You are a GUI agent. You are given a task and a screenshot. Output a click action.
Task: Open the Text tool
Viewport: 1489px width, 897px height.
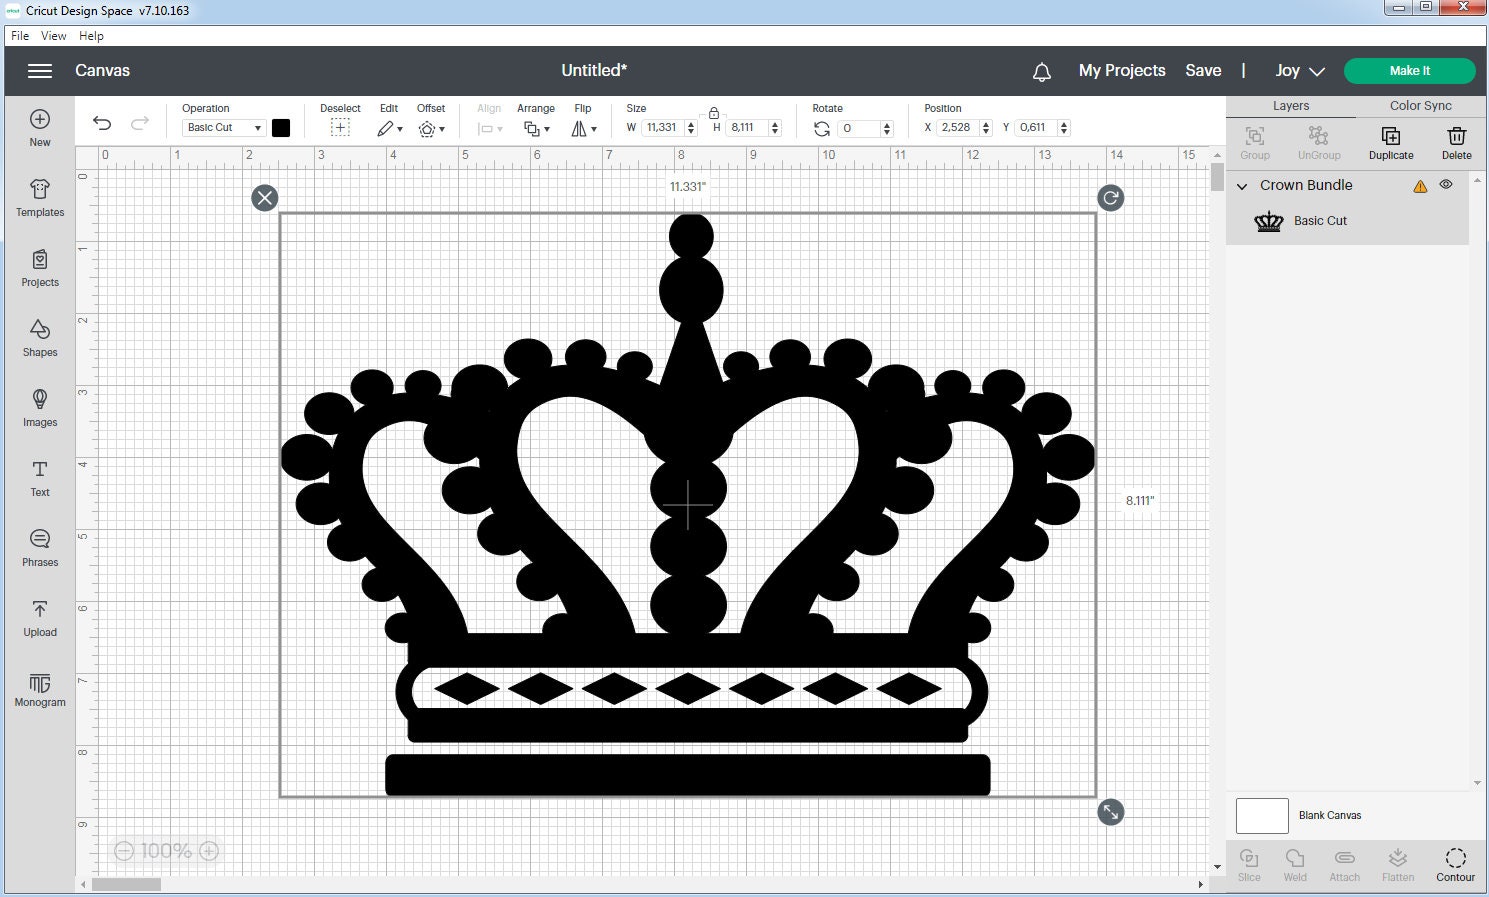(x=39, y=479)
